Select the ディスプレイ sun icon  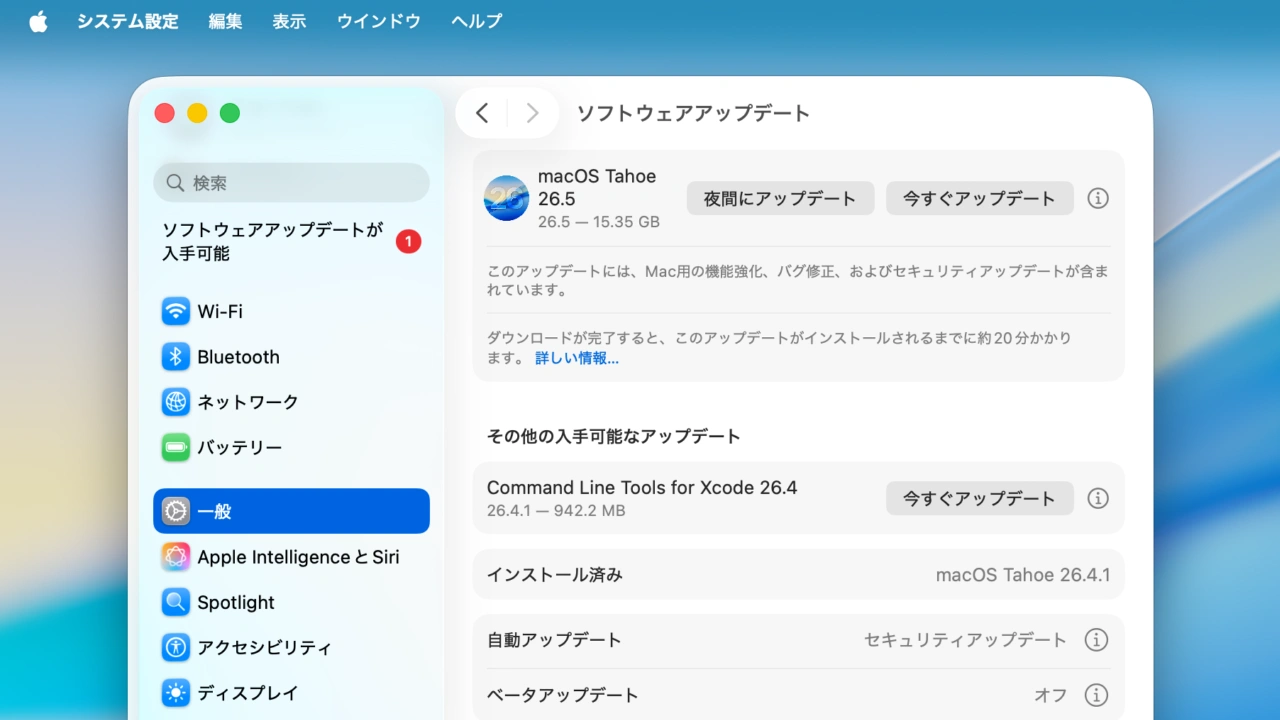point(176,692)
